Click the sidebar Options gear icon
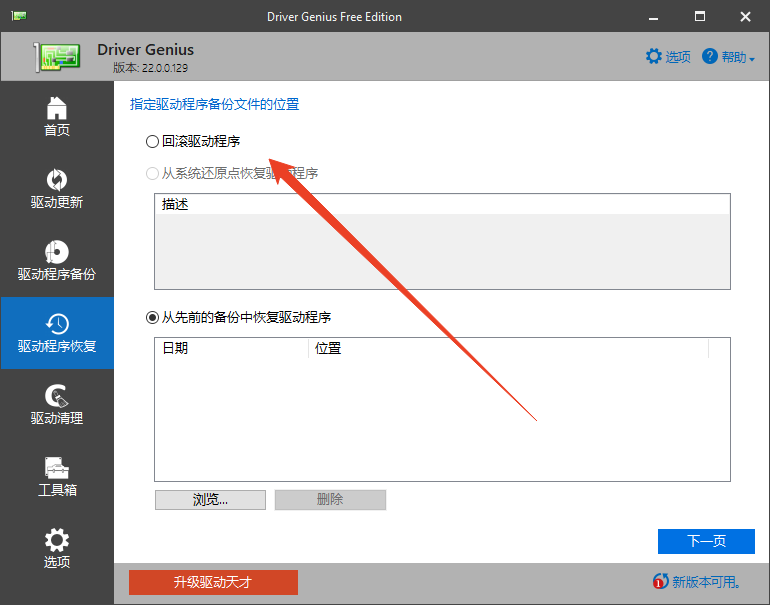 tap(57, 539)
